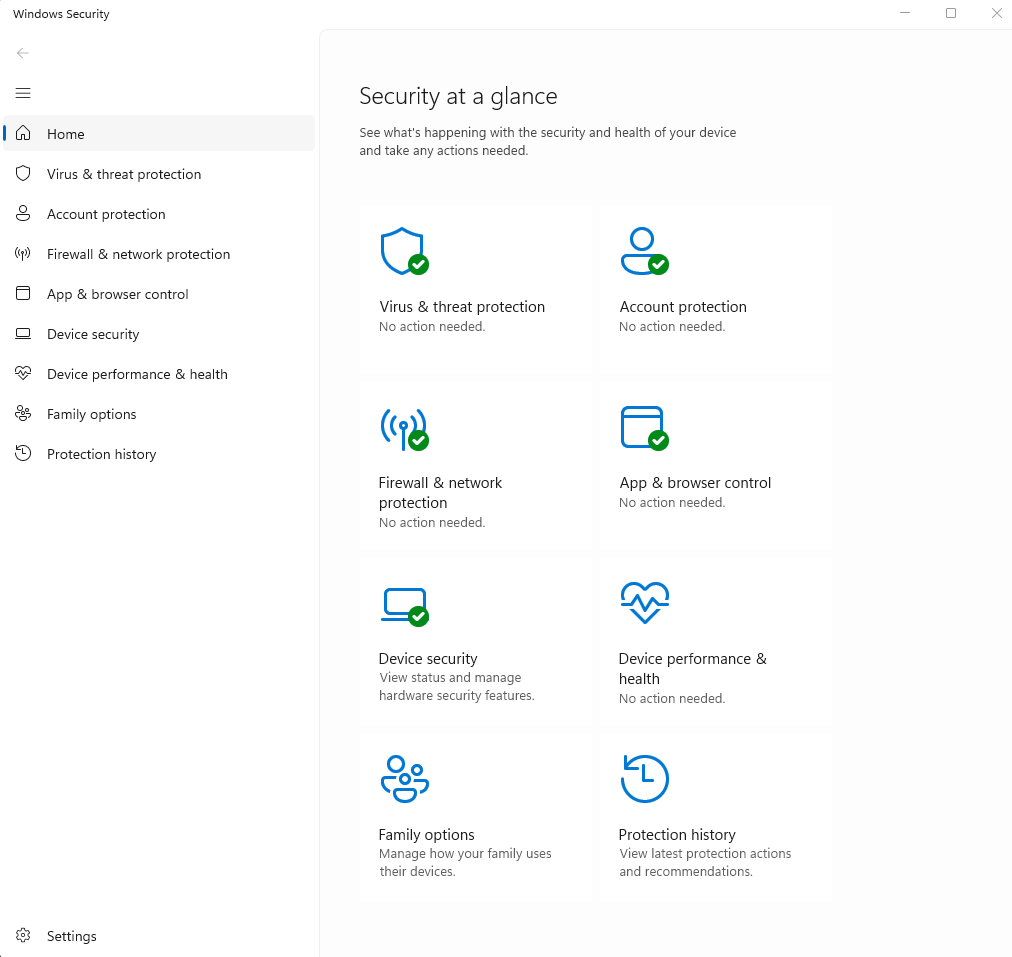Click 'View latest protection actions and recommendations' text
1012x957 pixels.
pyautogui.click(x=705, y=862)
